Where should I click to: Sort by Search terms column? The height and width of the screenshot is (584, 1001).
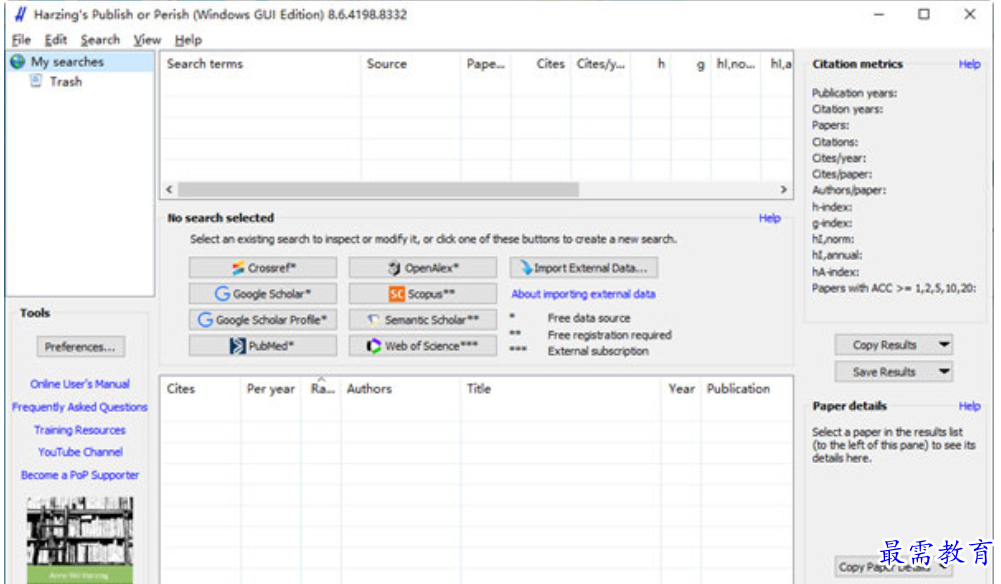pyautogui.click(x=260, y=64)
